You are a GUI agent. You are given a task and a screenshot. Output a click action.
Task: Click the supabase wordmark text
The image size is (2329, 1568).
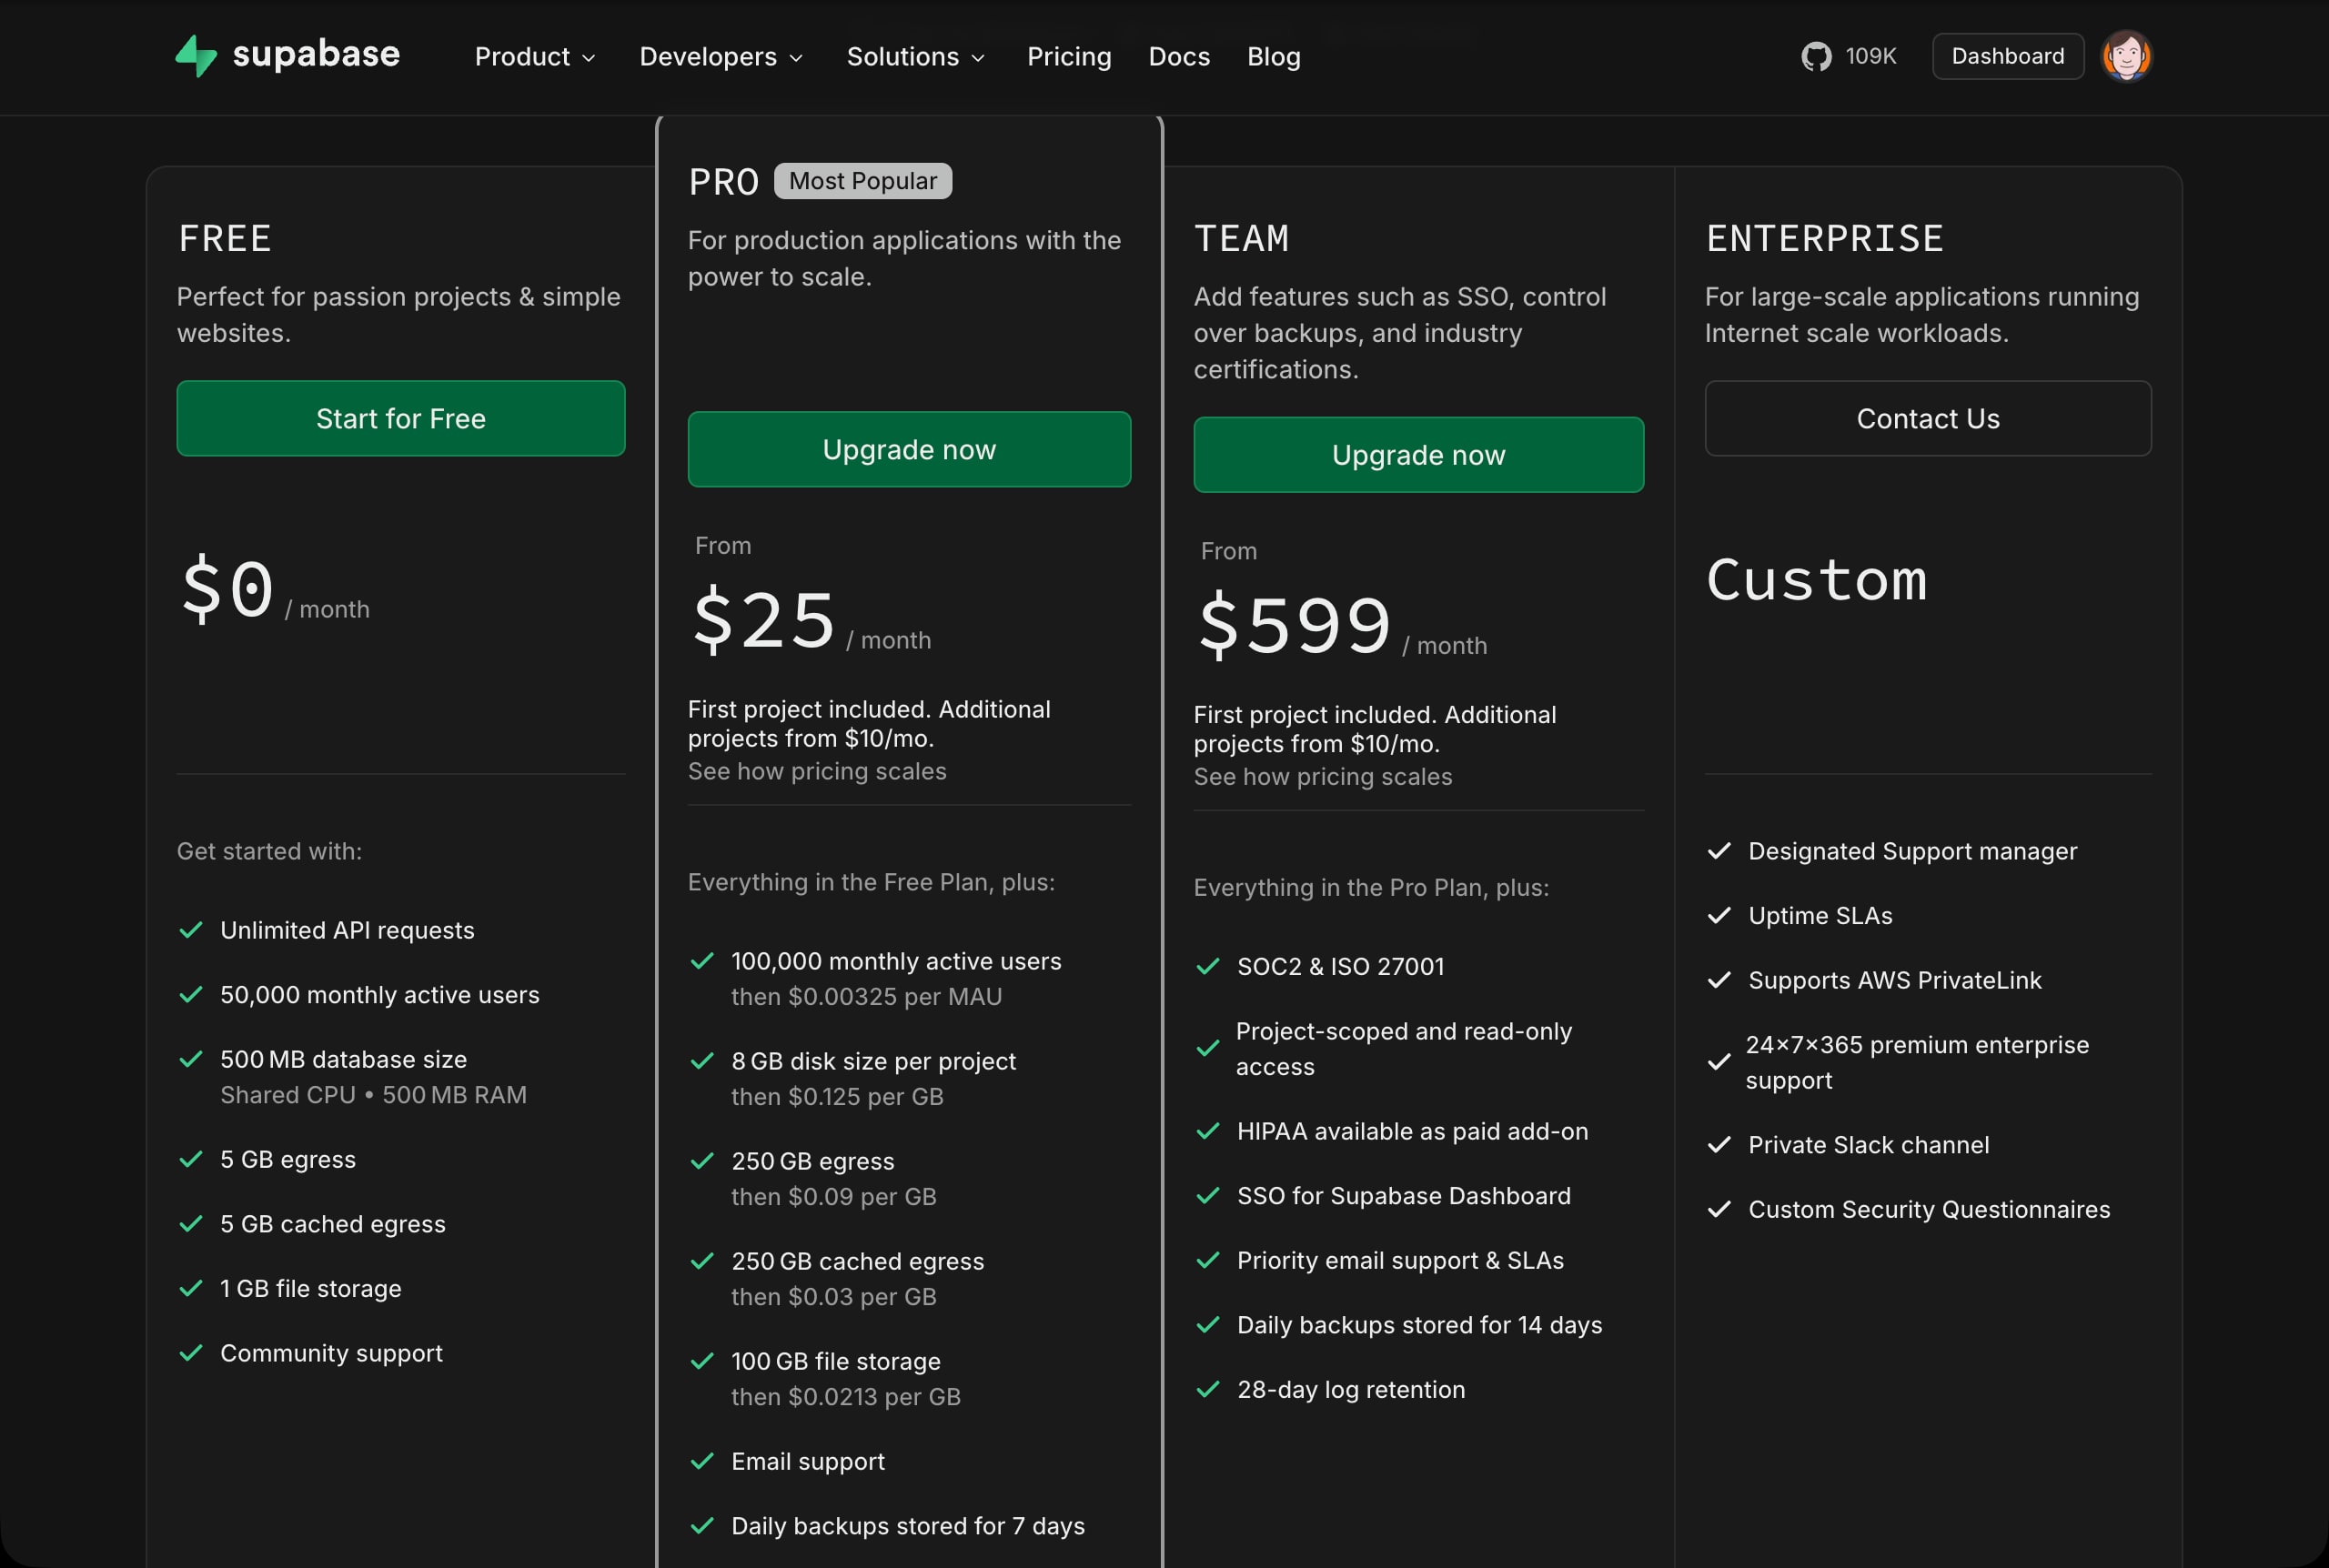tap(316, 54)
